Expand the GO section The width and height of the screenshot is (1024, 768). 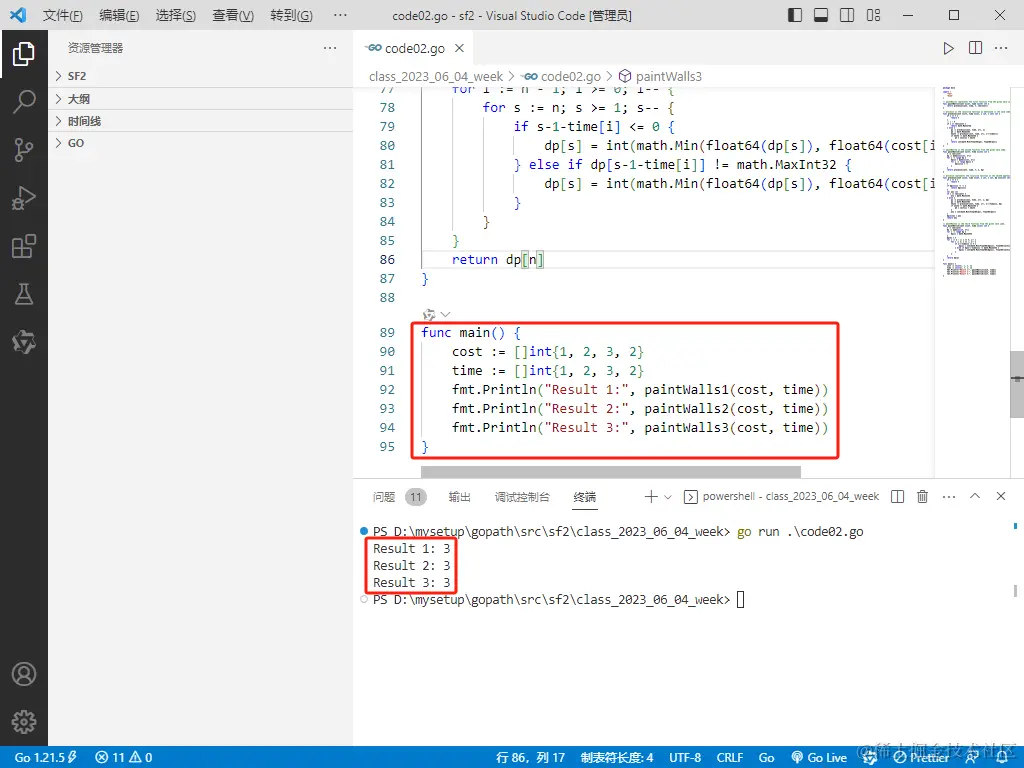pyautogui.click(x=200, y=143)
